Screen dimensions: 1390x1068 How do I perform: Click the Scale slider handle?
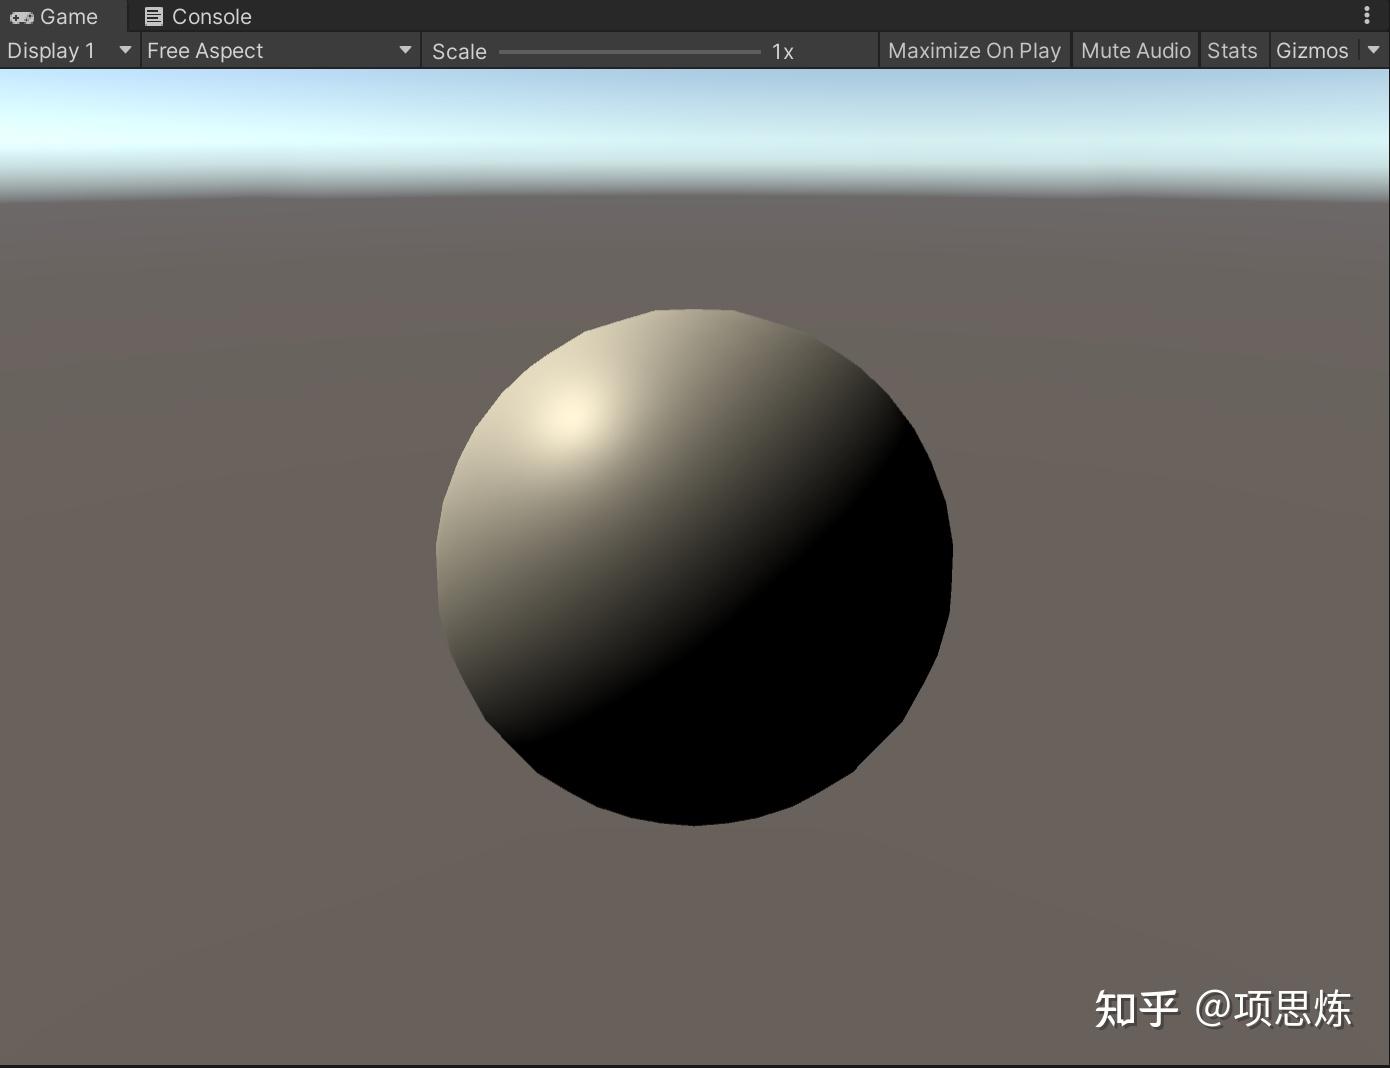(x=503, y=51)
